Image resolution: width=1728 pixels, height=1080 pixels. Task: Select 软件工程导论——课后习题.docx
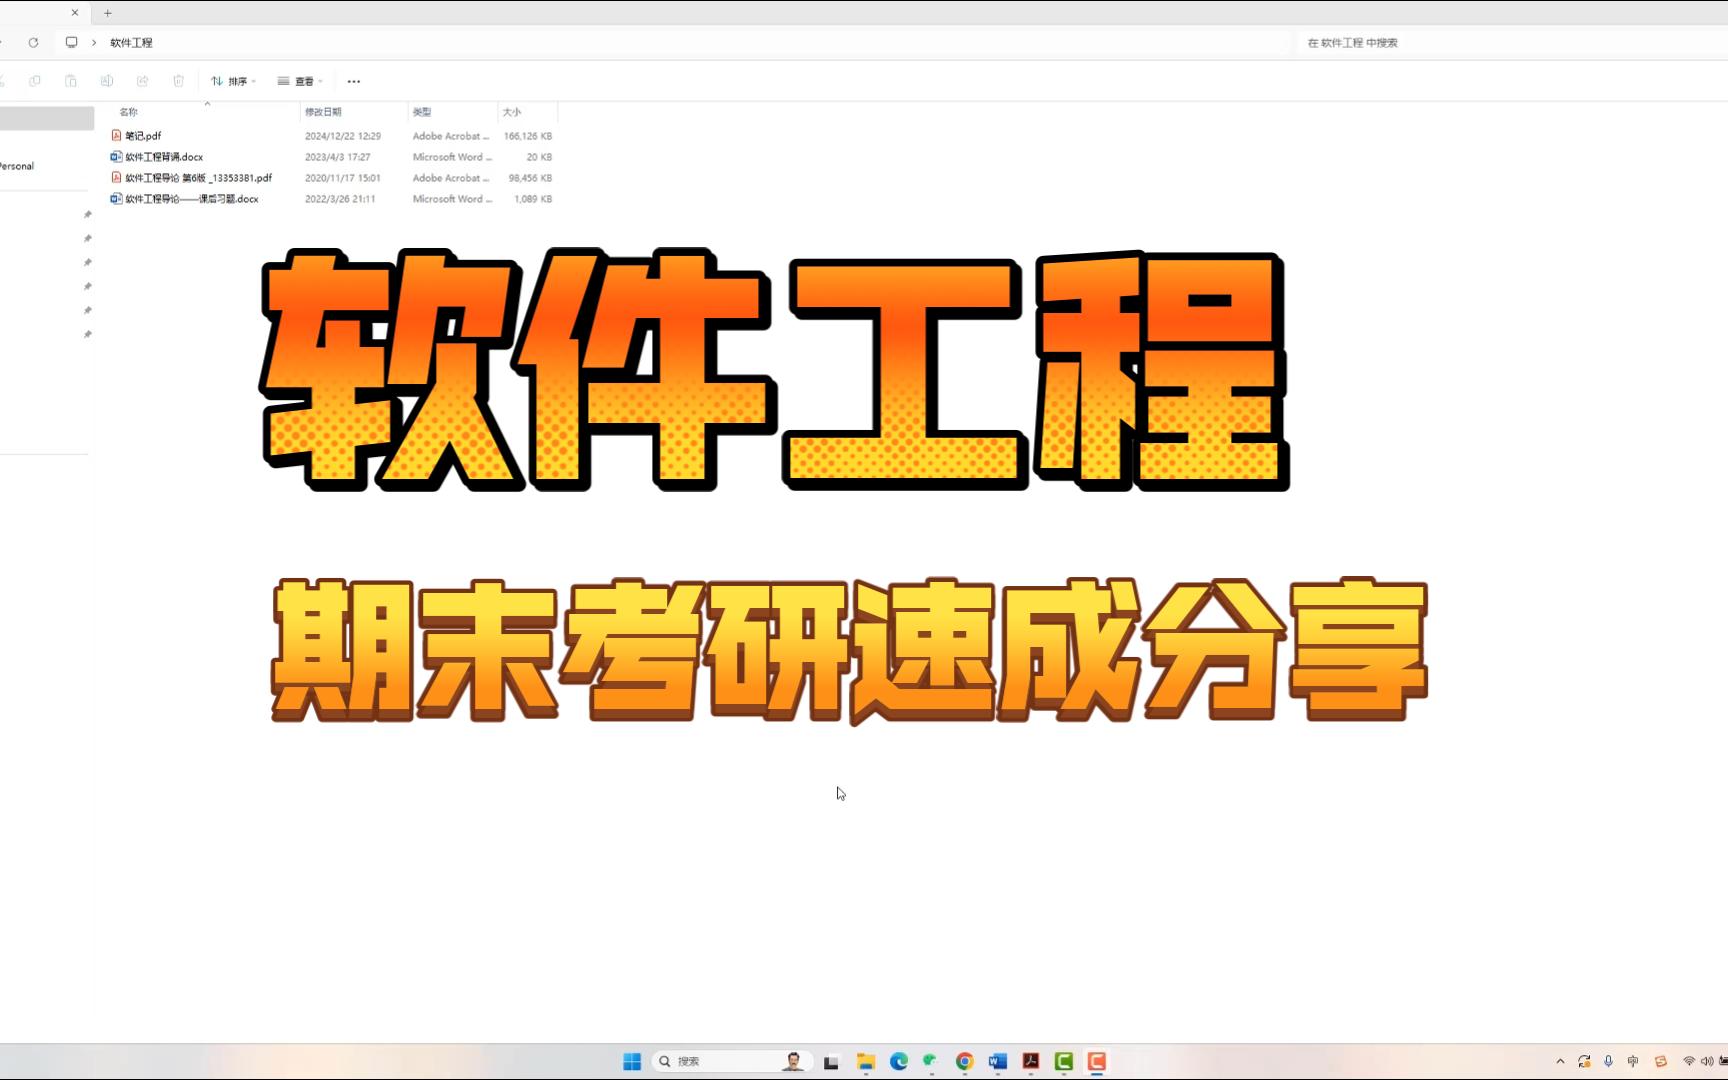[192, 199]
